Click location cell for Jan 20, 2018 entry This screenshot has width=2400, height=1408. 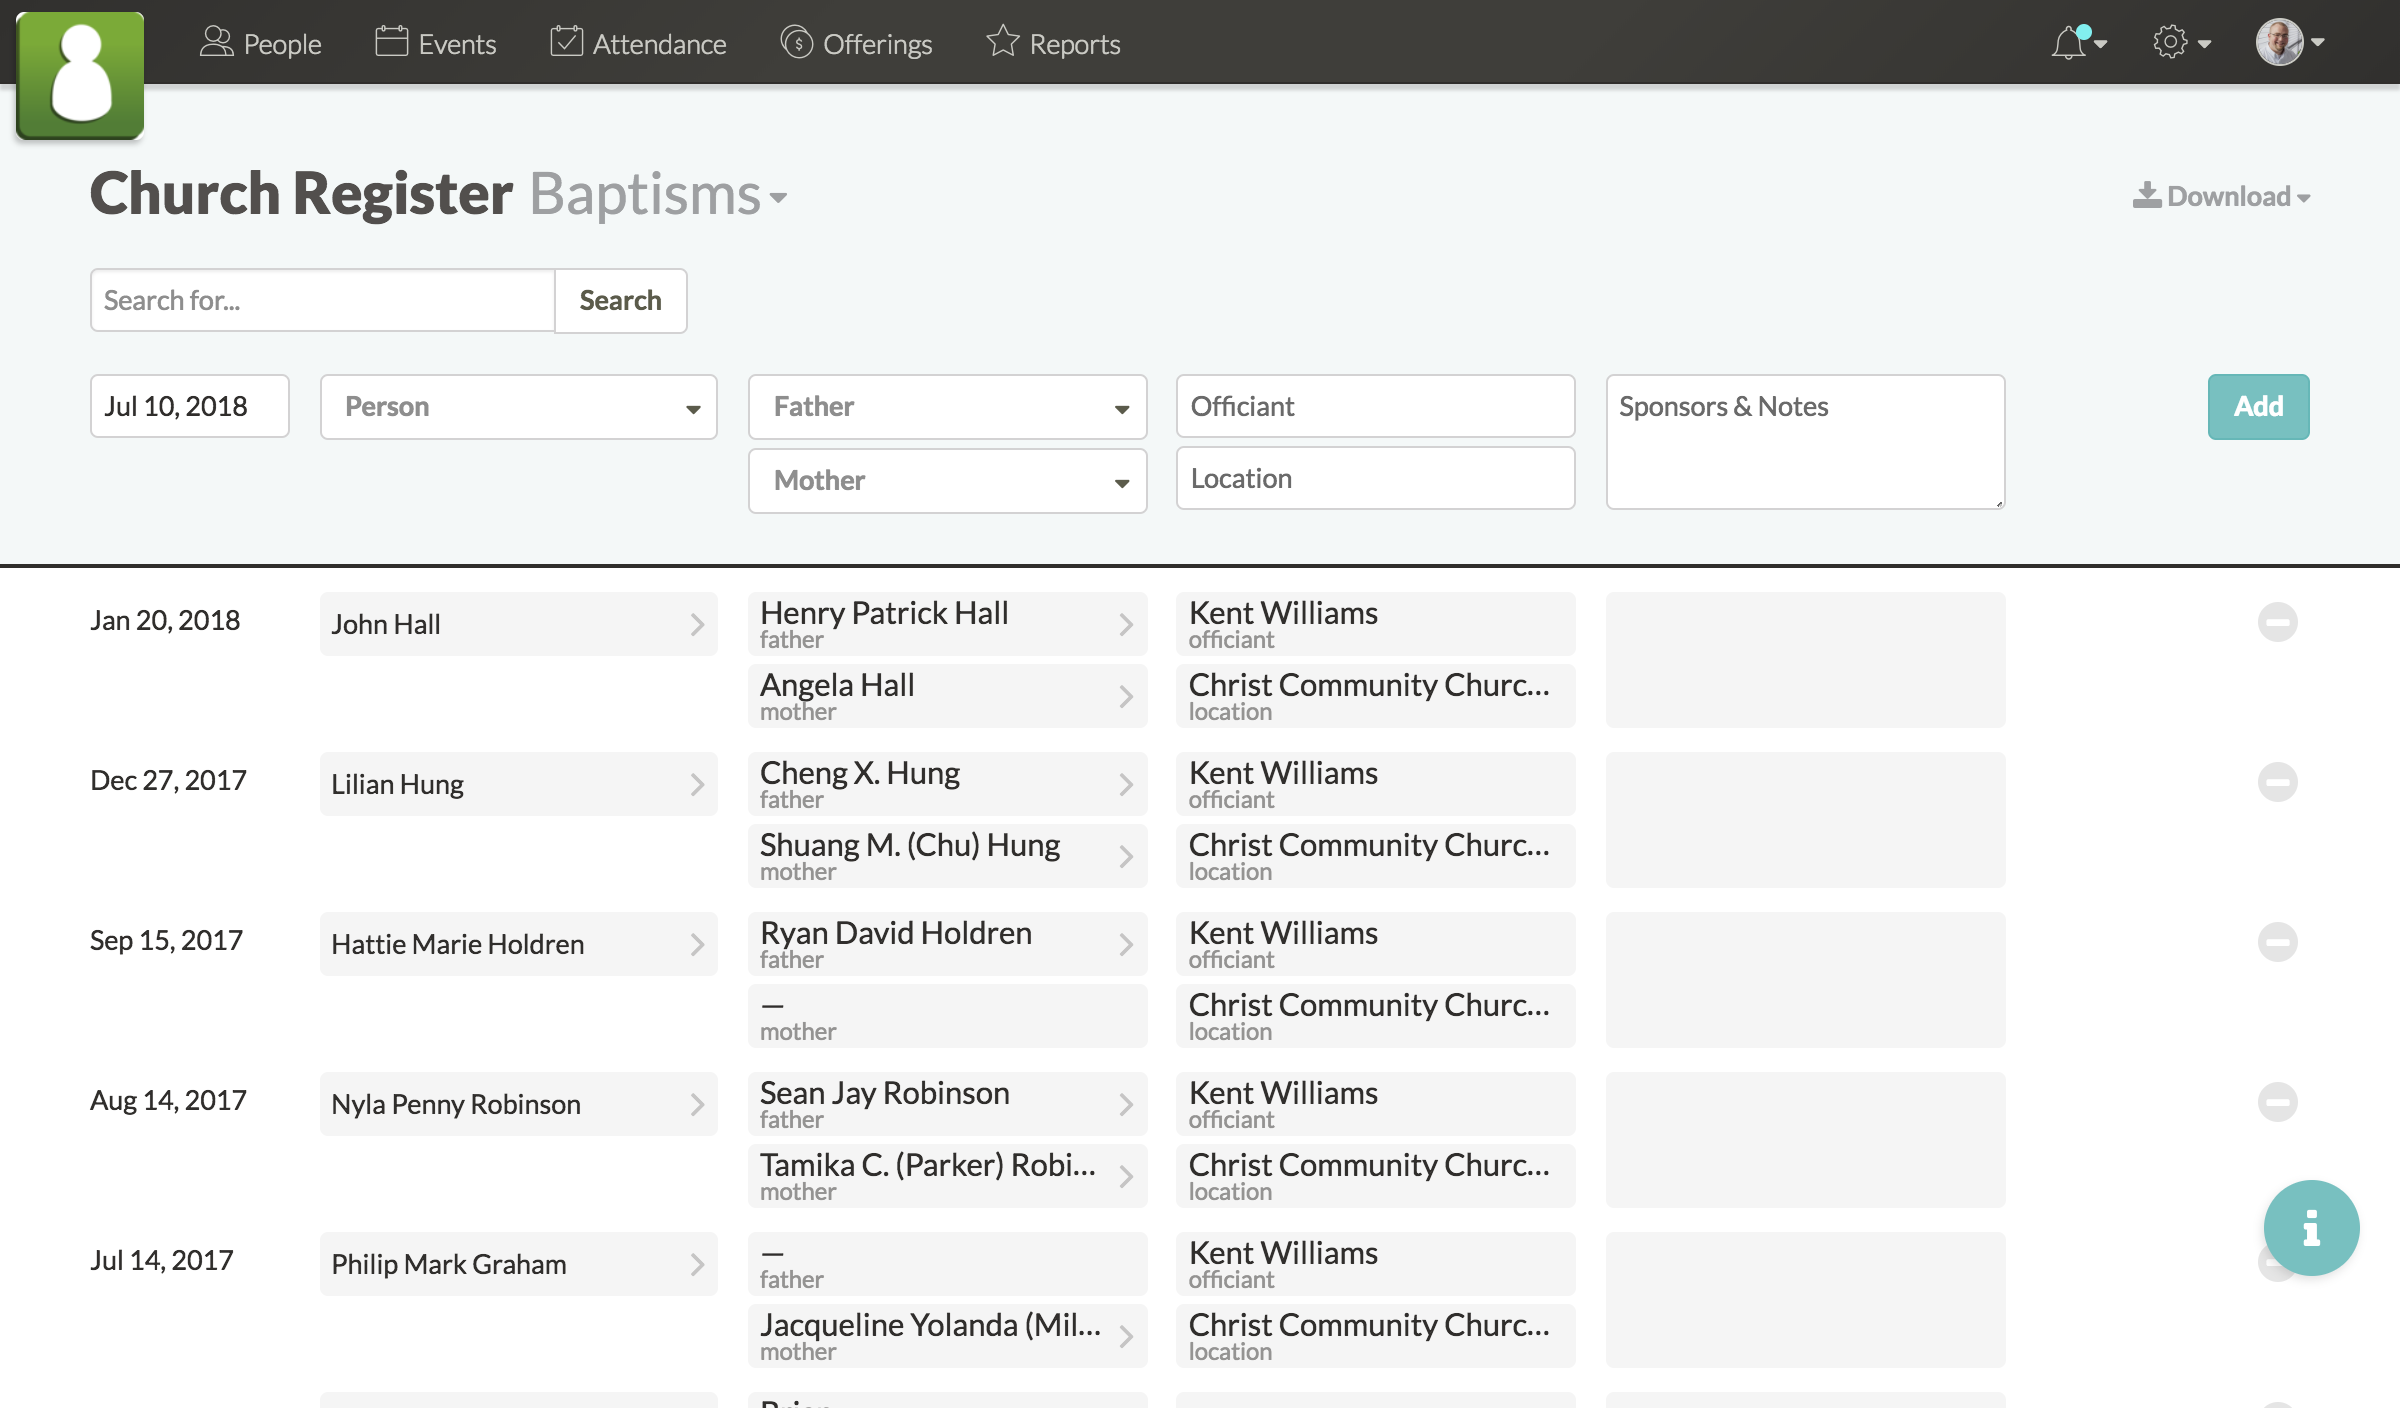point(1375,696)
